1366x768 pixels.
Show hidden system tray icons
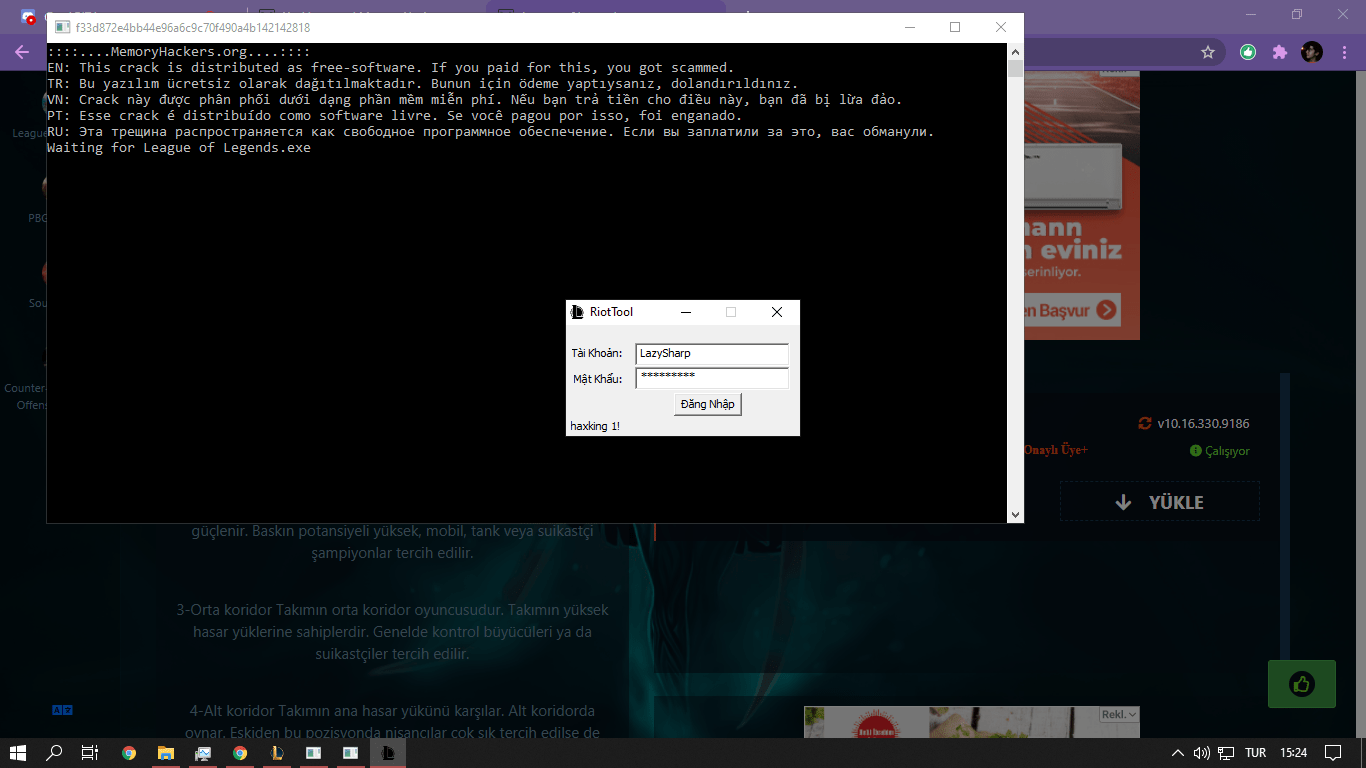click(1178, 753)
